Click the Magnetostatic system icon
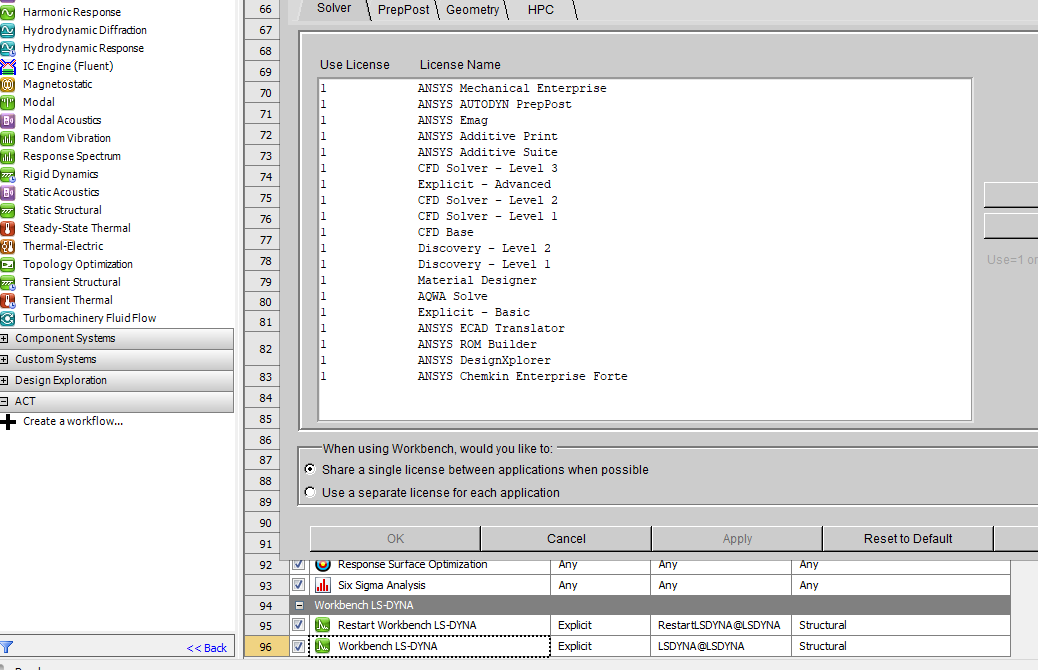Viewport: 1038px width, 670px height. coord(7,84)
